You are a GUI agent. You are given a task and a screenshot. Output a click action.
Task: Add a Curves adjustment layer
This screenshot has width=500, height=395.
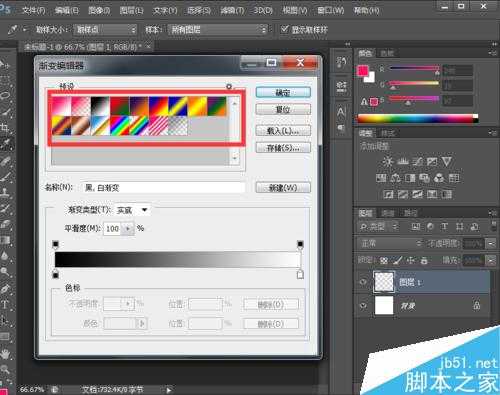point(417,162)
